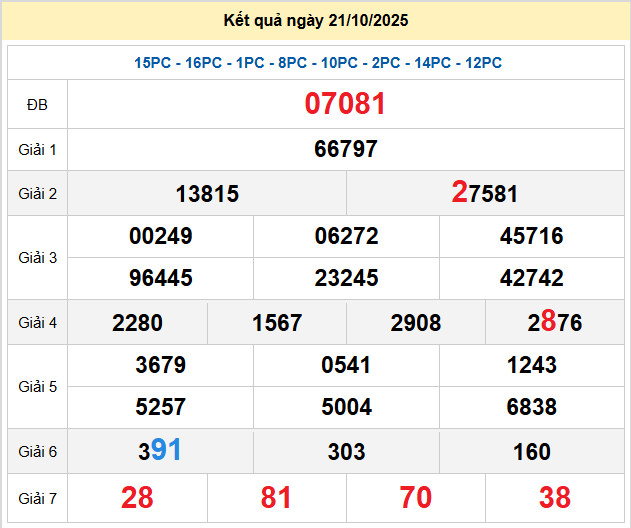Click the Giải 5 number 6838

point(531,407)
